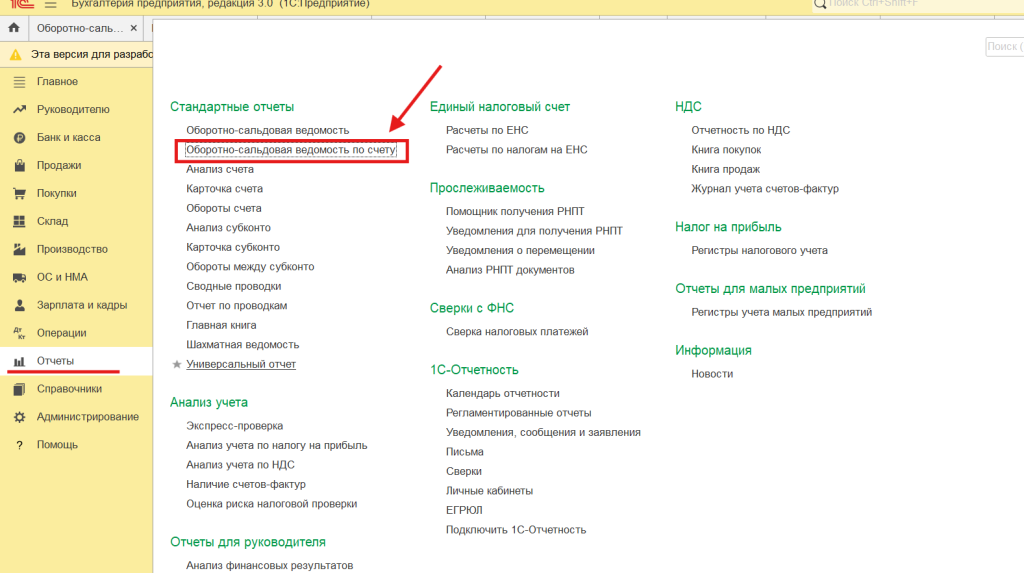The image size is (1024, 573).
Task: Click the global search field in title bar
Action: click(x=918, y=4)
